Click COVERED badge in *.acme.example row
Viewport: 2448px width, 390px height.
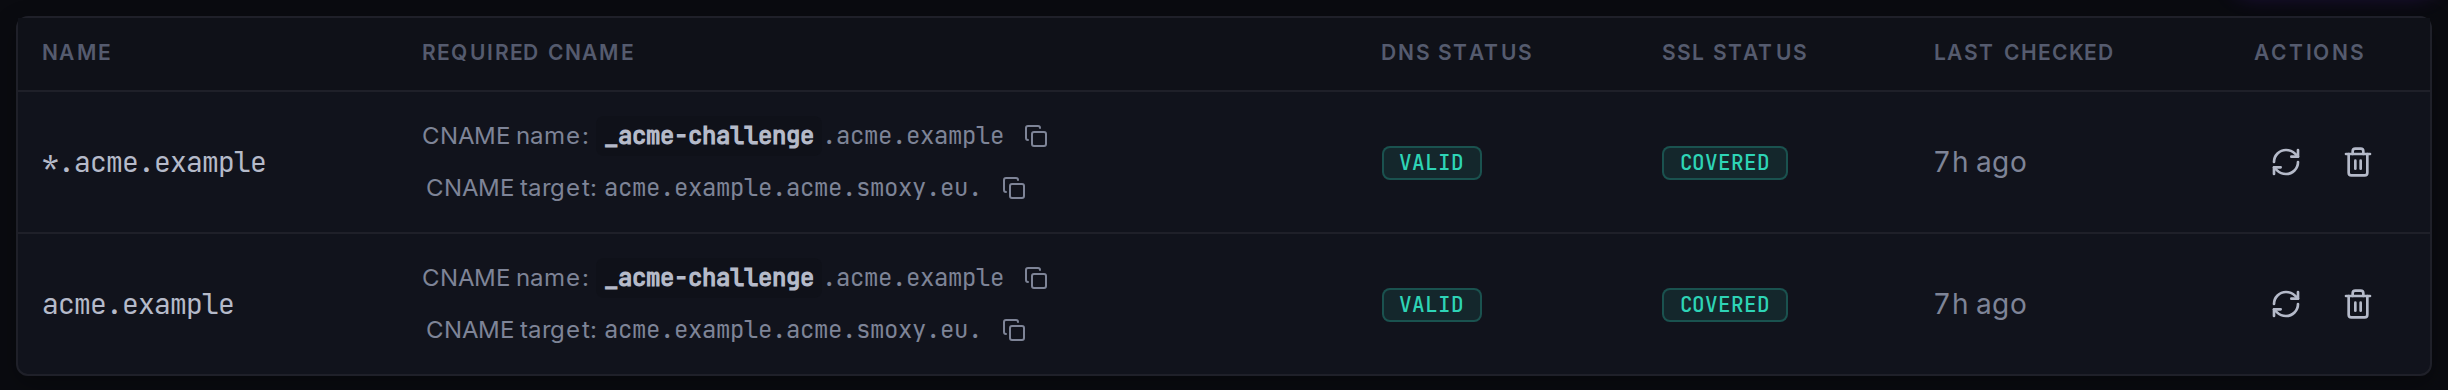click(1724, 163)
